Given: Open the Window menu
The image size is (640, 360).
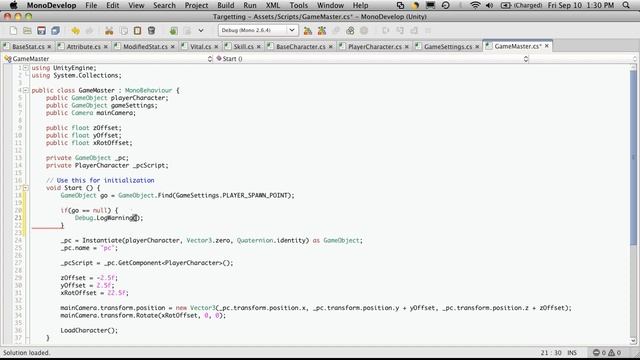Looking at the screenshot, I should coord(330,5).
